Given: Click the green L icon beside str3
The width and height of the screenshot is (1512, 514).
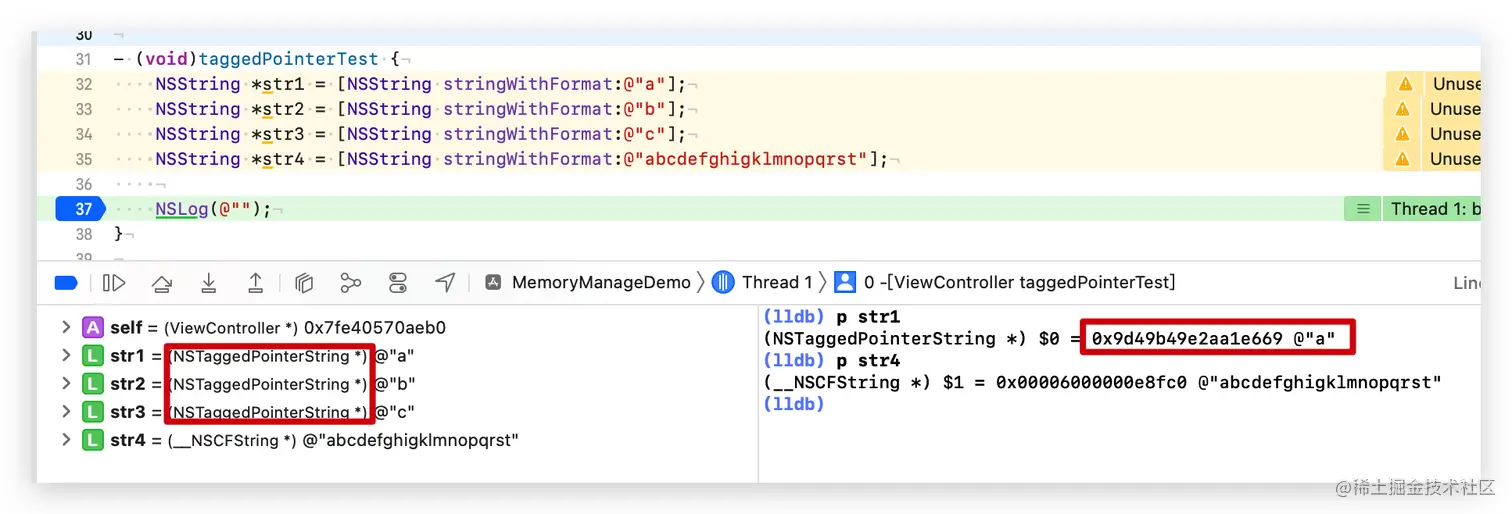Looking at the screenshot, I should 93,412.
